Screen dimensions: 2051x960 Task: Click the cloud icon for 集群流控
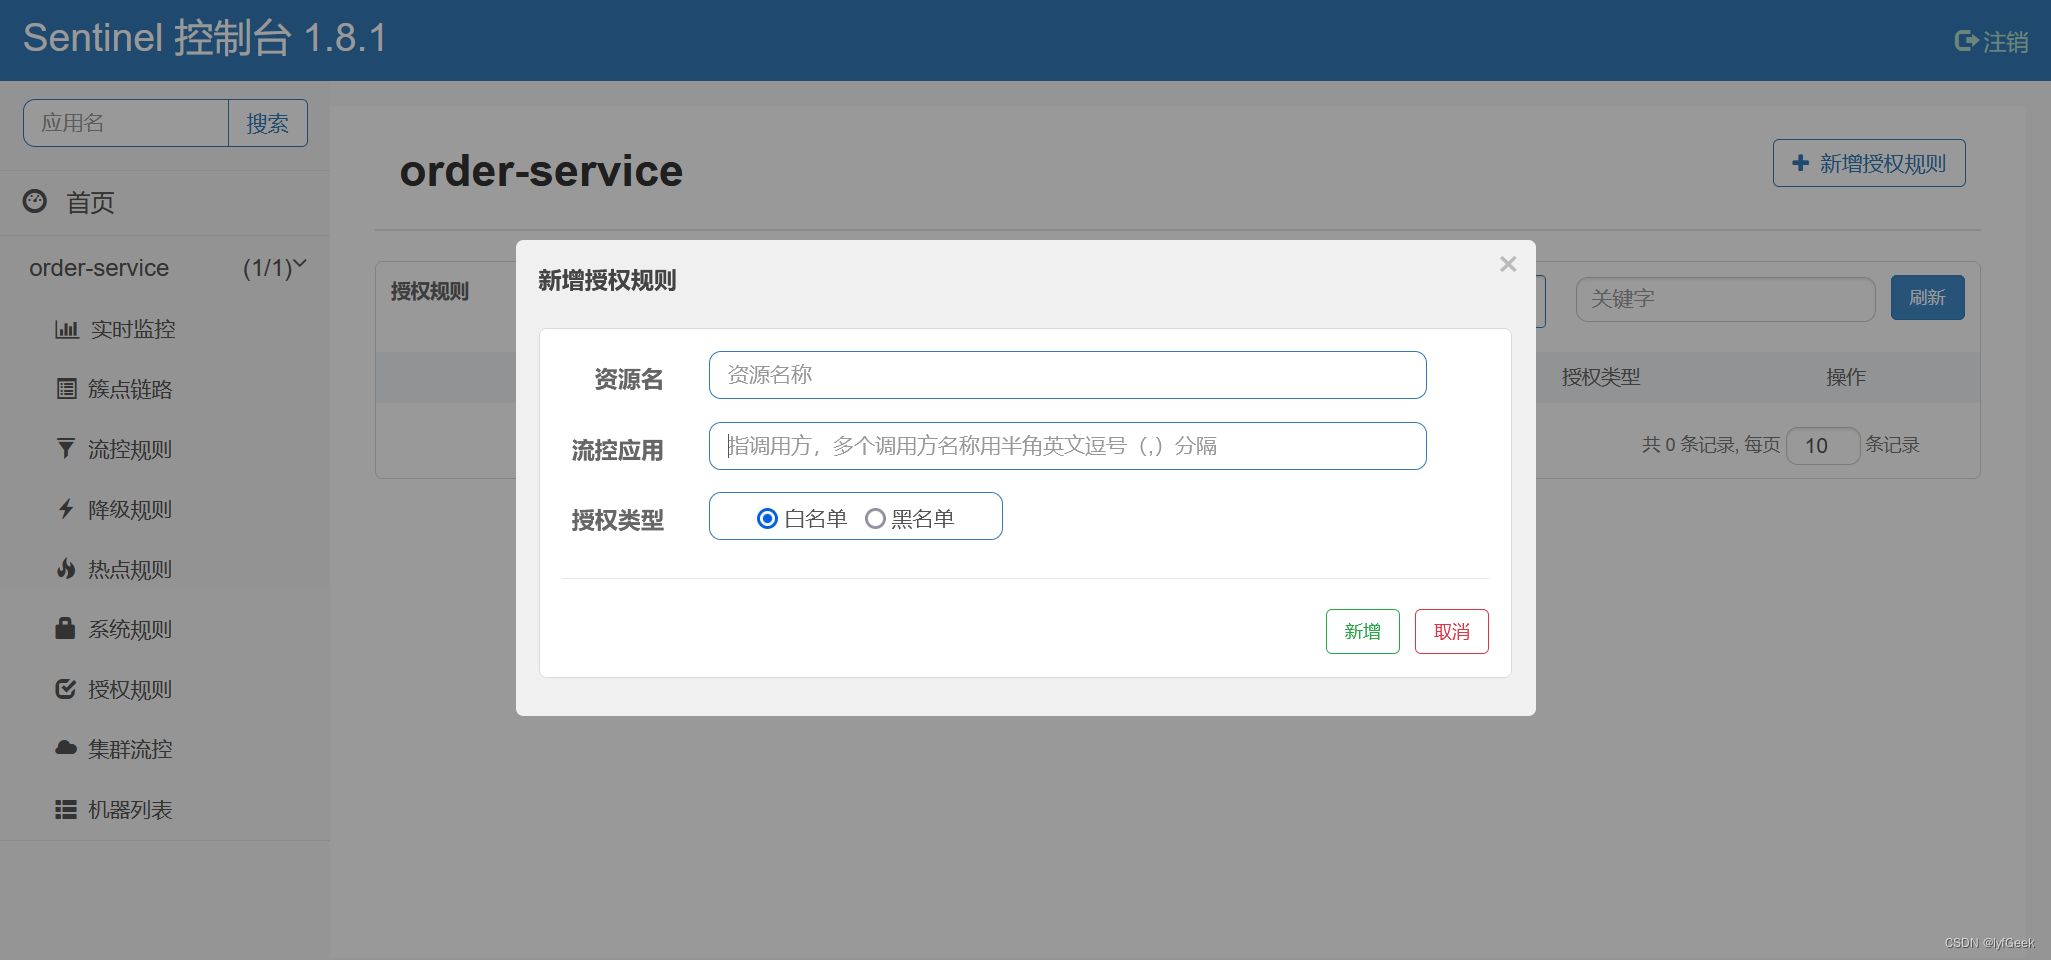(66, 748)
